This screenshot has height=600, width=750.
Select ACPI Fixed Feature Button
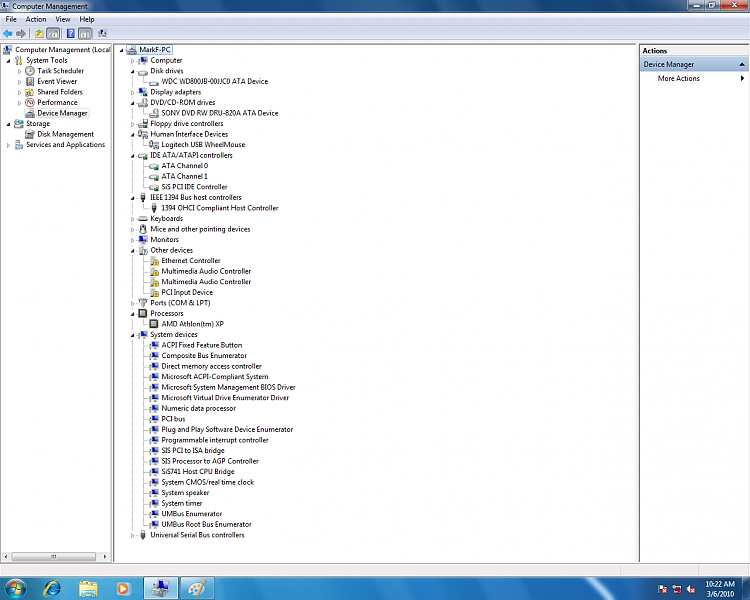coord(202,345)
